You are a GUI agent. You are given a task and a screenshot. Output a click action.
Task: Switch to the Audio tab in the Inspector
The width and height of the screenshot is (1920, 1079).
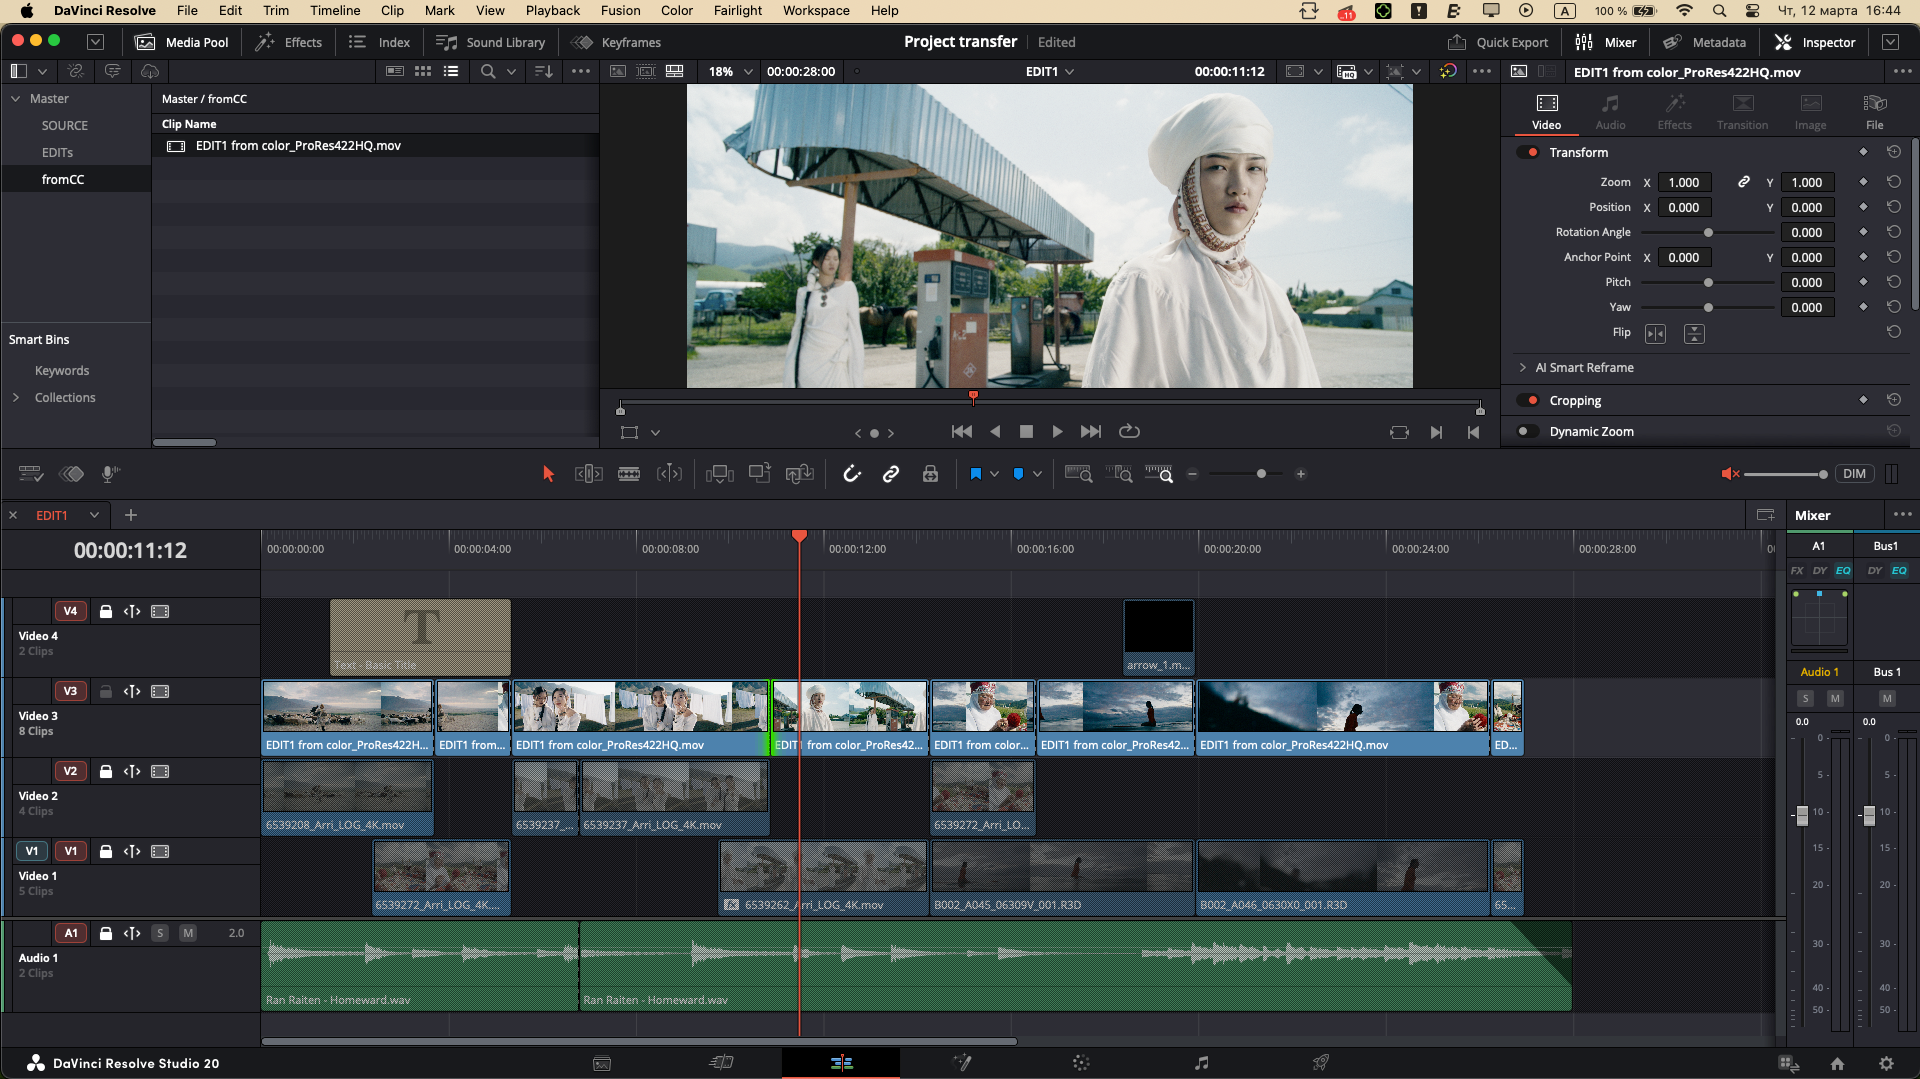pyautogui.click(x=1611, y=110)
